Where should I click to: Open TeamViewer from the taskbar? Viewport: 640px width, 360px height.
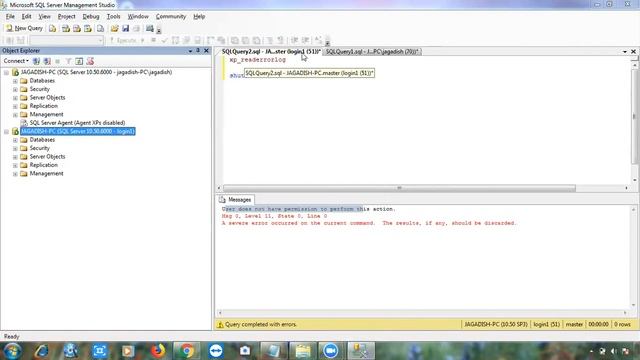(x=216, y=351)
